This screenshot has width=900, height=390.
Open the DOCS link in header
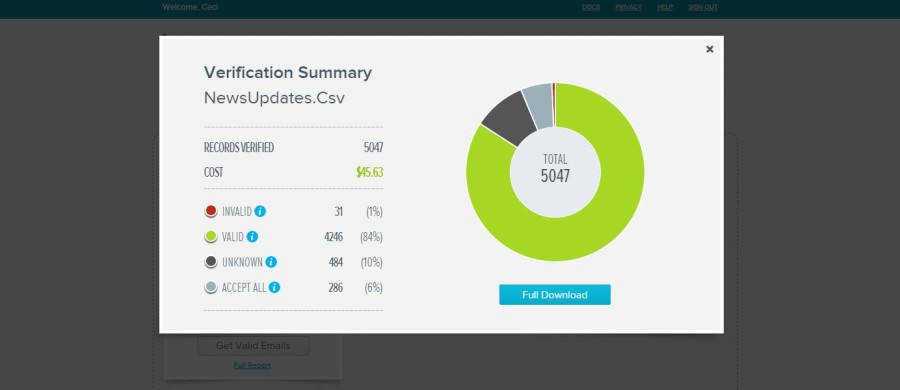click(x=591, y=7)
